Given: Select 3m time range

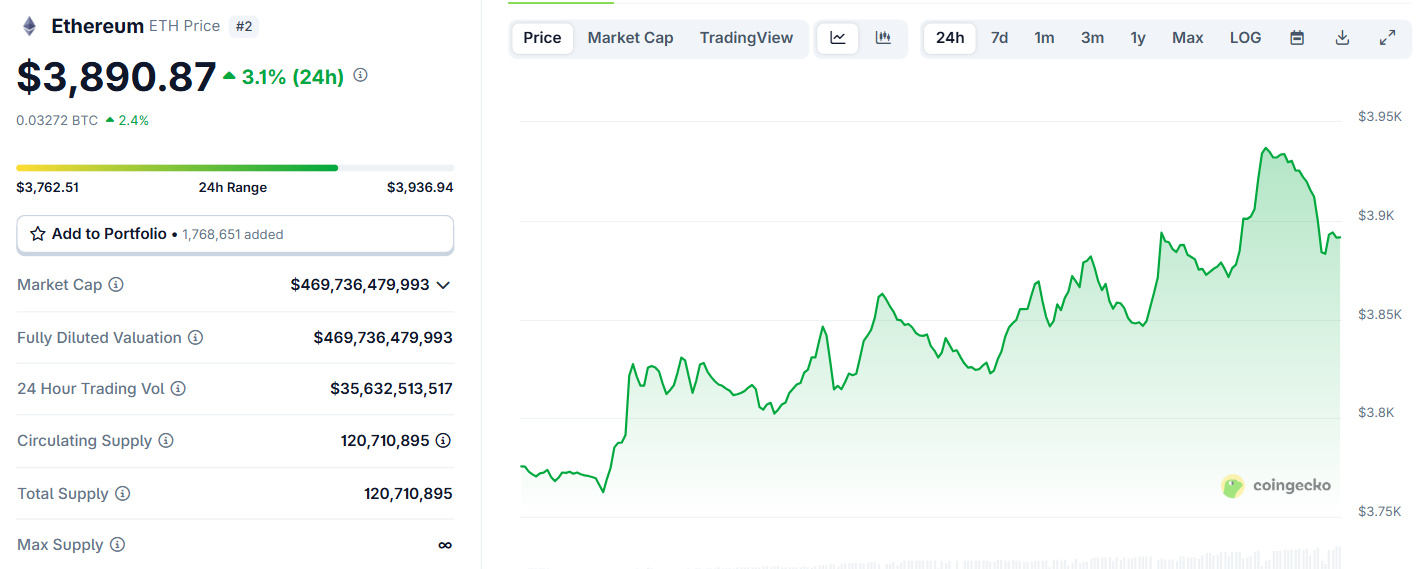Looking at the screenshot, I should [x=1092, y=38].
